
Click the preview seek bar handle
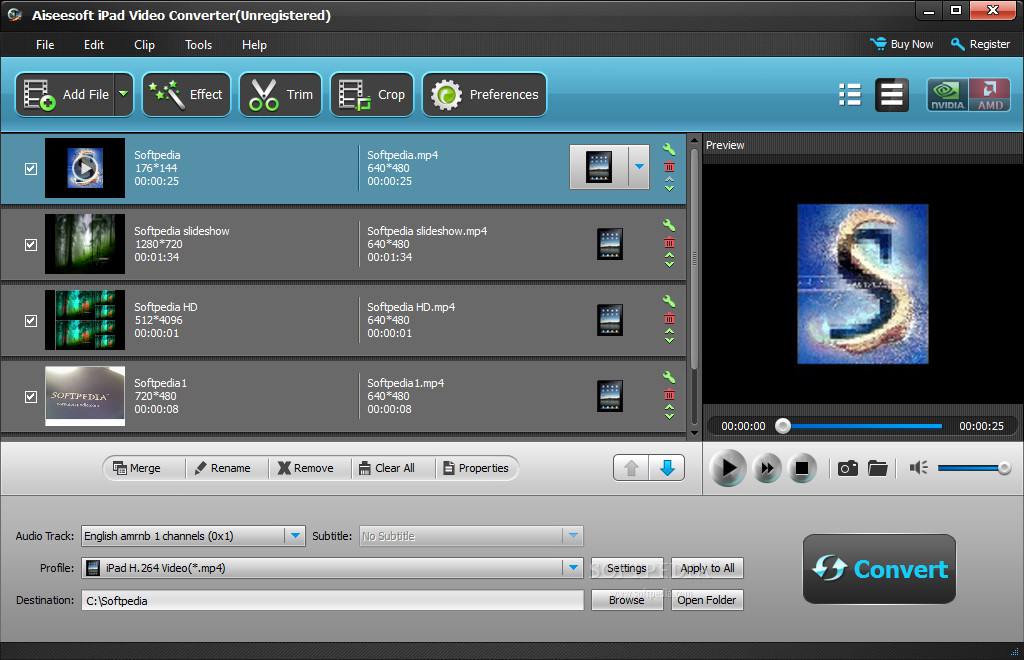[x=782, y=426]
